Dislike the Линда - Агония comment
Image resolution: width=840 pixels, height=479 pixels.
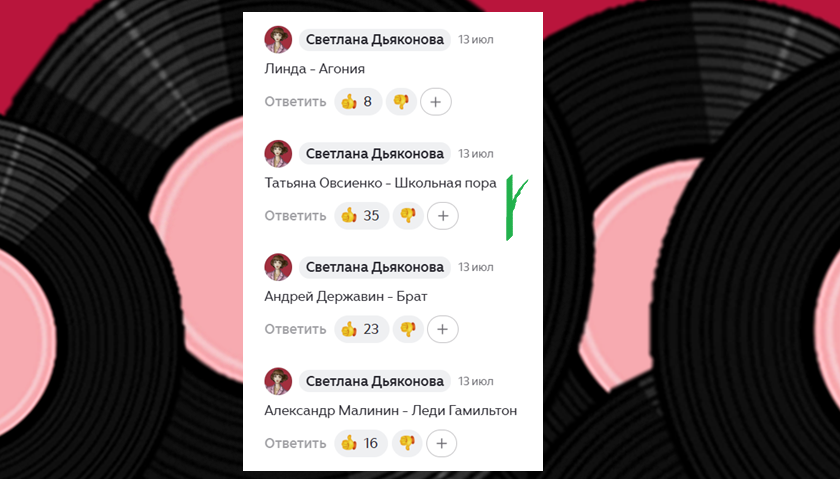[401, 101]
